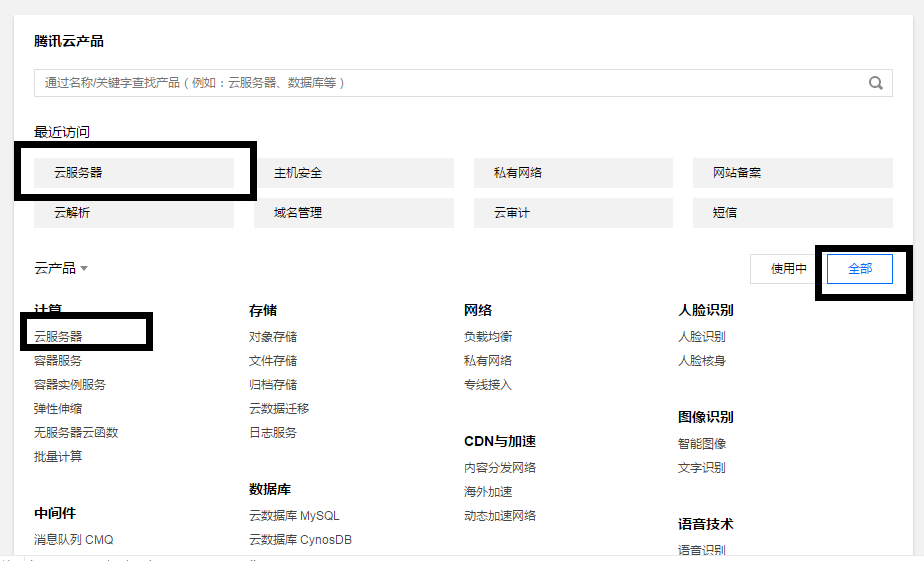Click 人脸识别 link below the 人脸识别 heading
The height and width of the screenshot is (561, 924).
point(702,336)
